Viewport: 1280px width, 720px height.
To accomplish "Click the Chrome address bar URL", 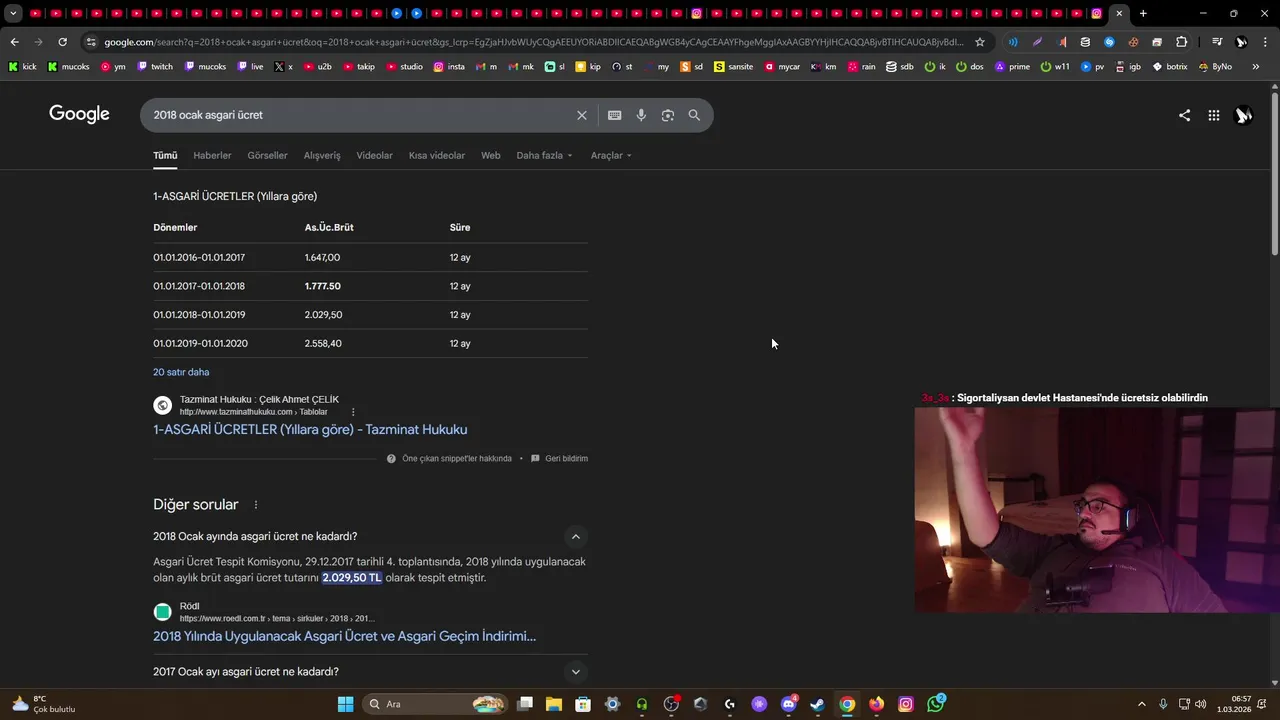I will pos(534,42).
